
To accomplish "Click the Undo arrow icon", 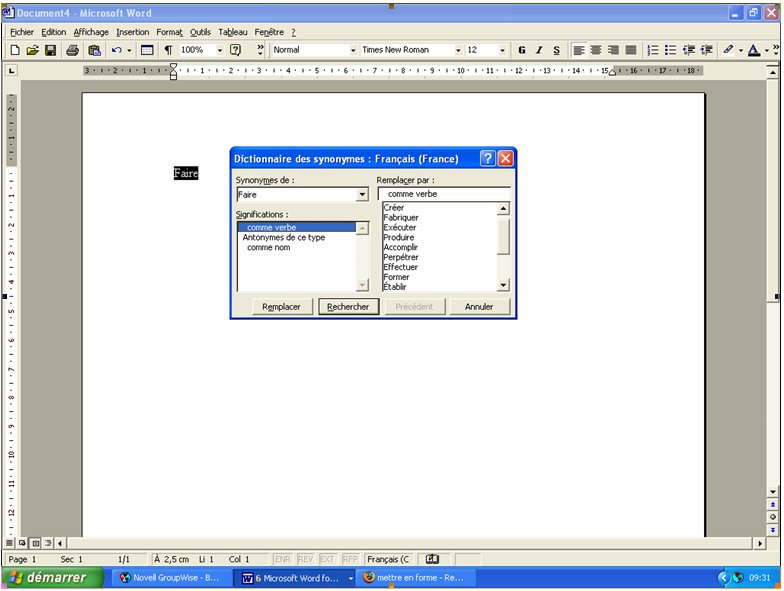I will [x=117, y=50].
